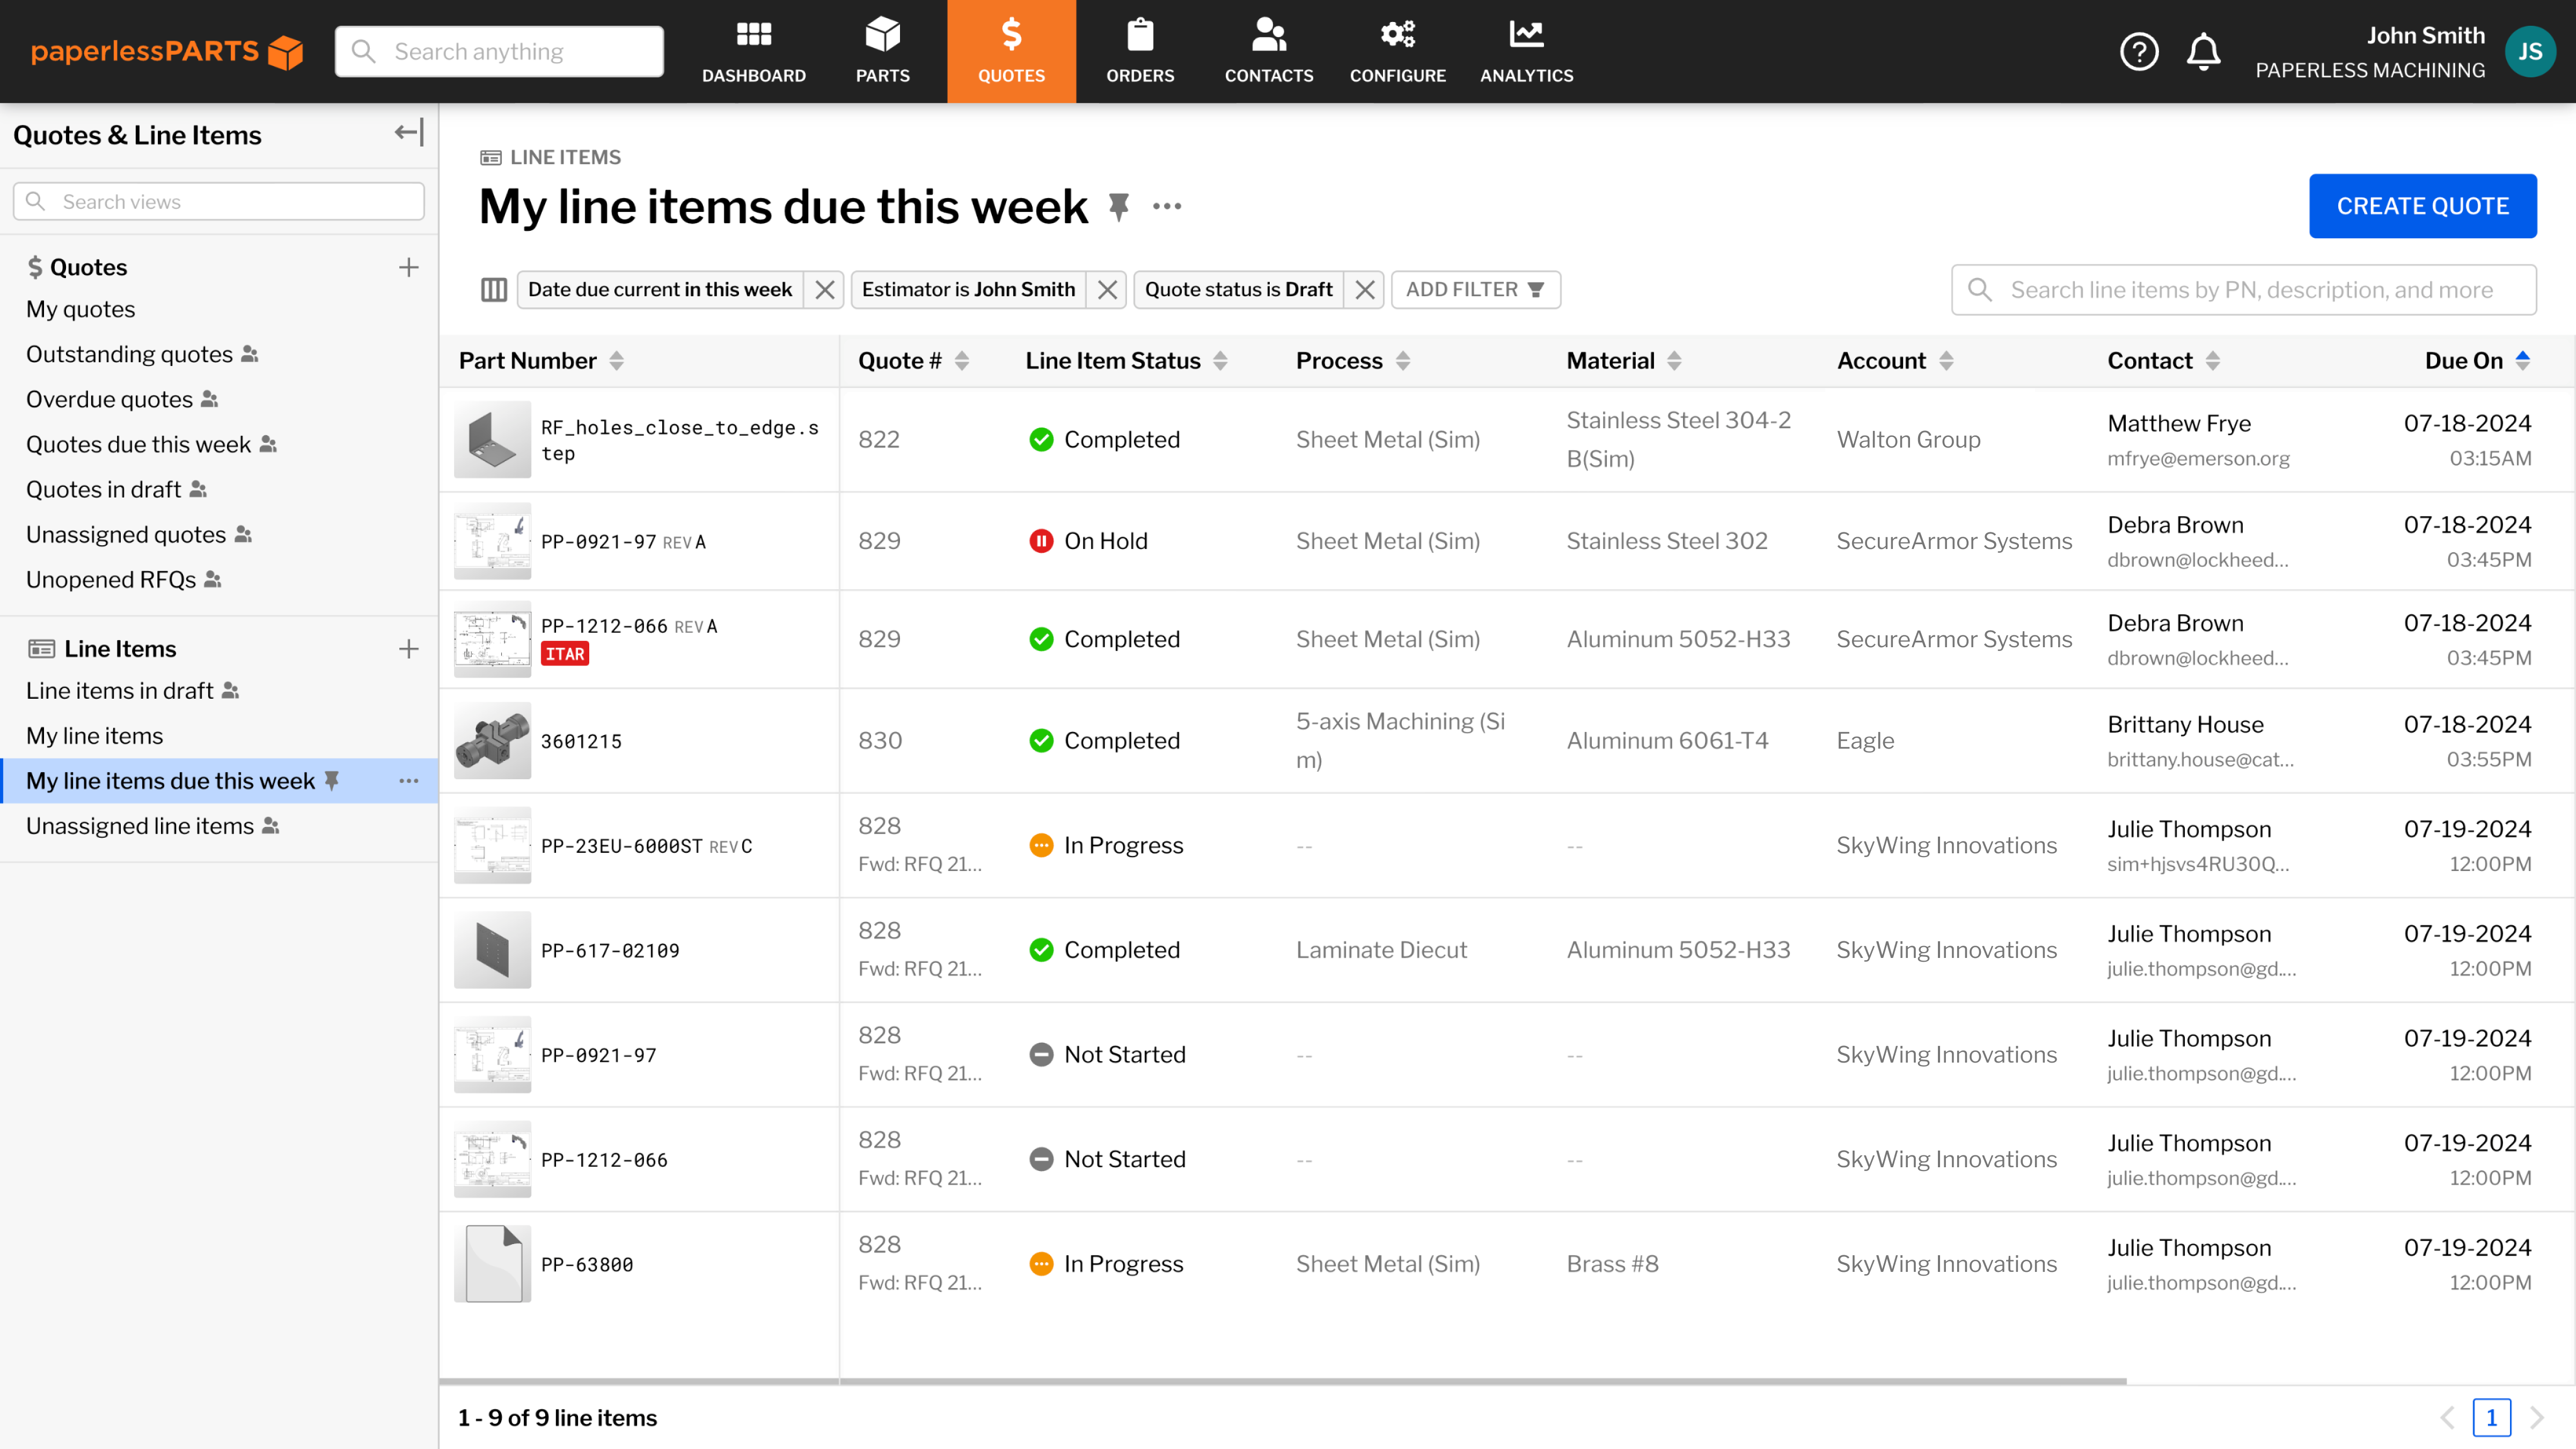This screenshot has width=2576, height=1449.
Task: Collapse the Quotes & Line Items sidebar
Action: (x=408, y=133)
